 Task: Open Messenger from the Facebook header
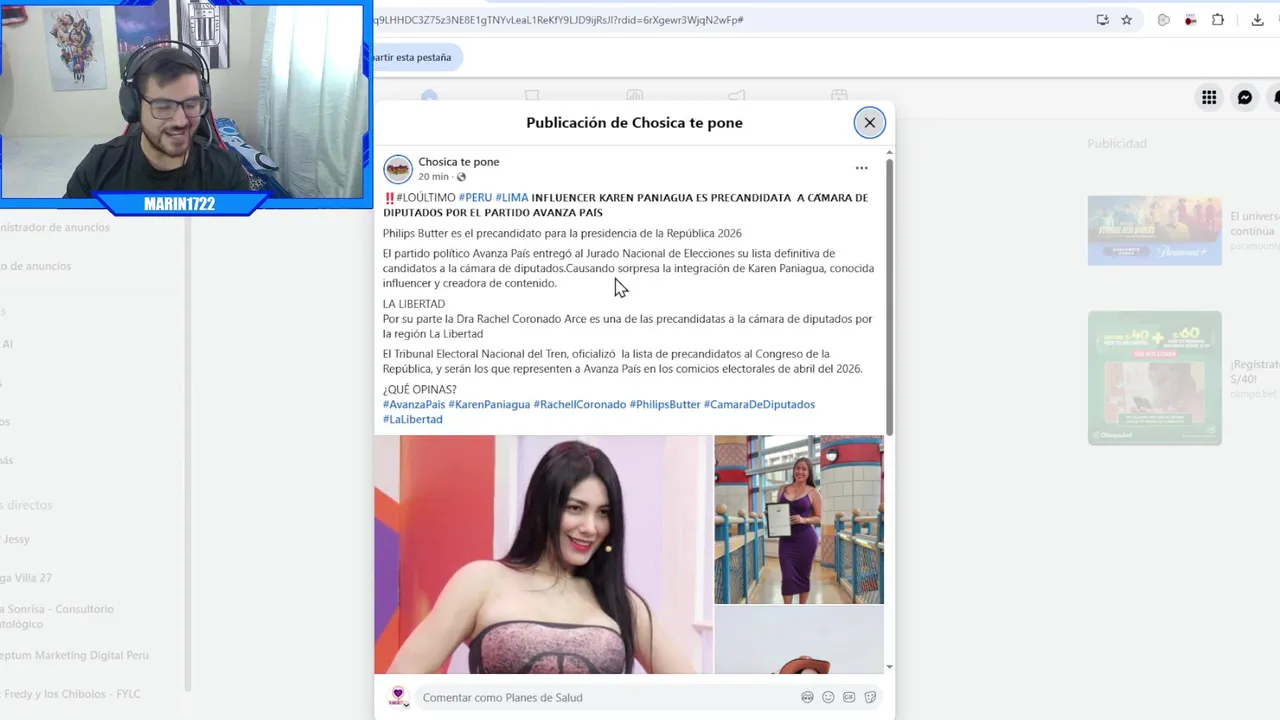click(x=1245, y=97)
